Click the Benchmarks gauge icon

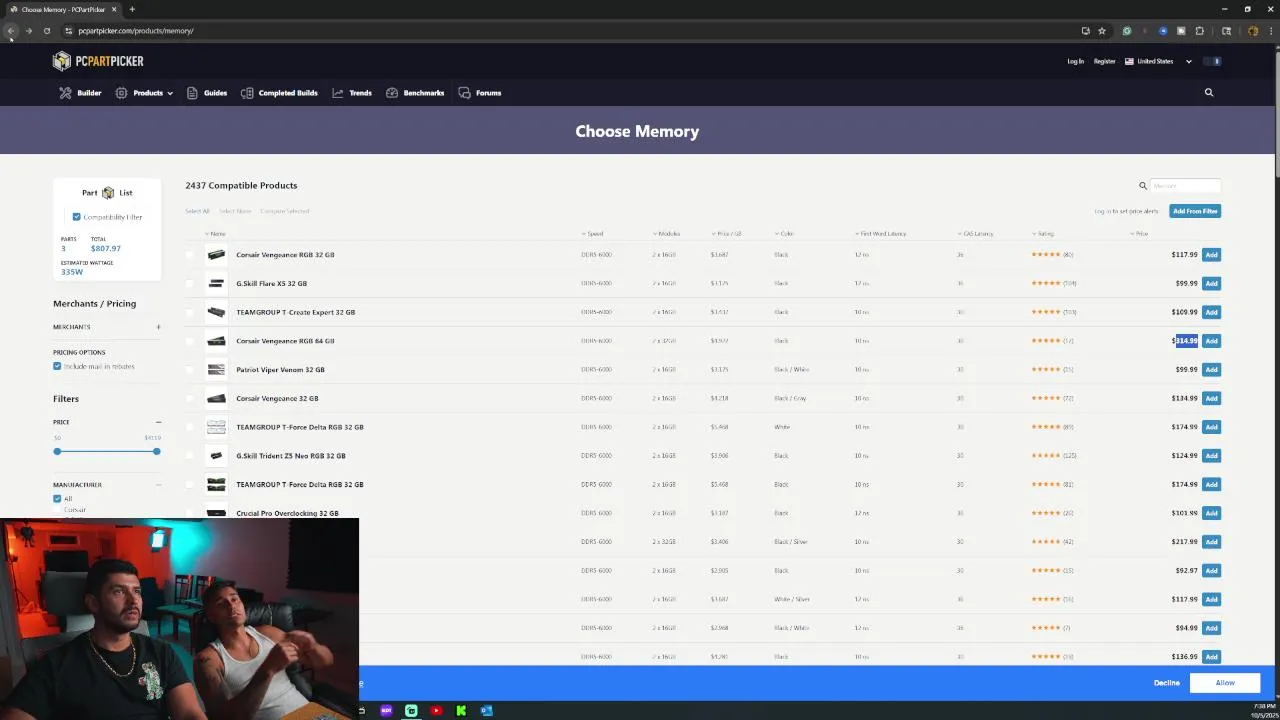[392, 93]
